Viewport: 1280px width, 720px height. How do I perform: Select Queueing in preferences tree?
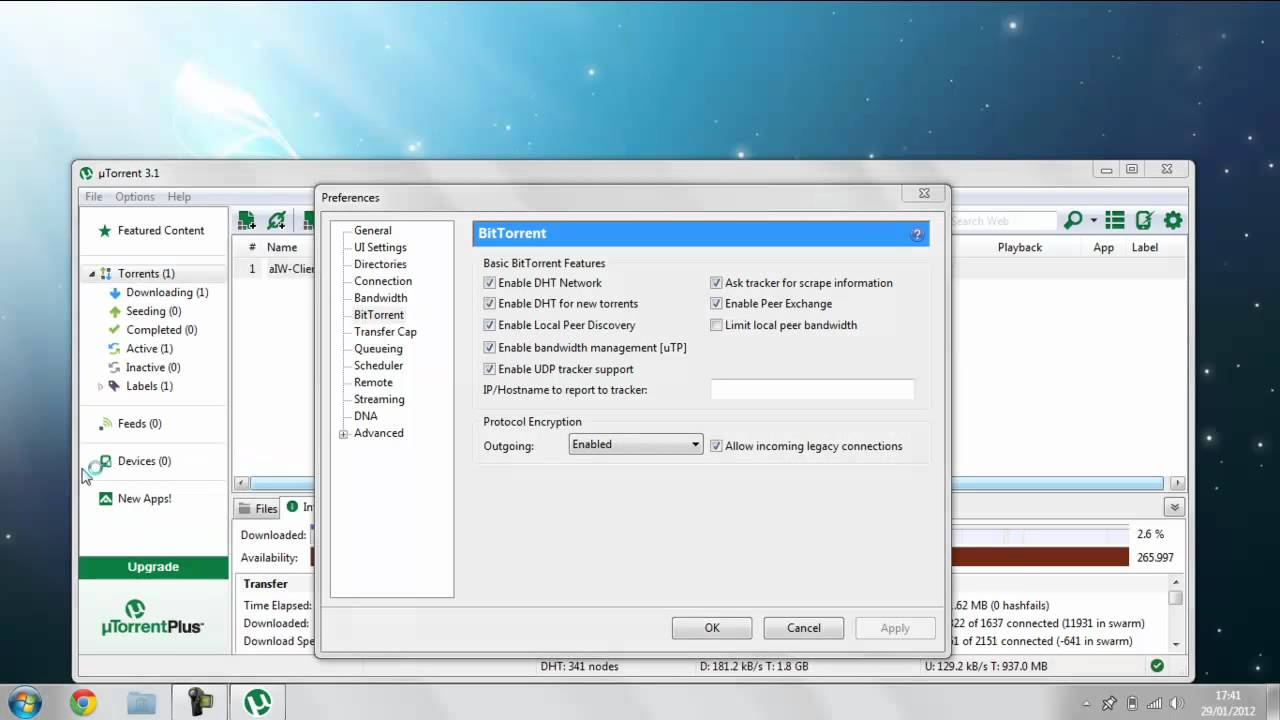click(378, 349)
